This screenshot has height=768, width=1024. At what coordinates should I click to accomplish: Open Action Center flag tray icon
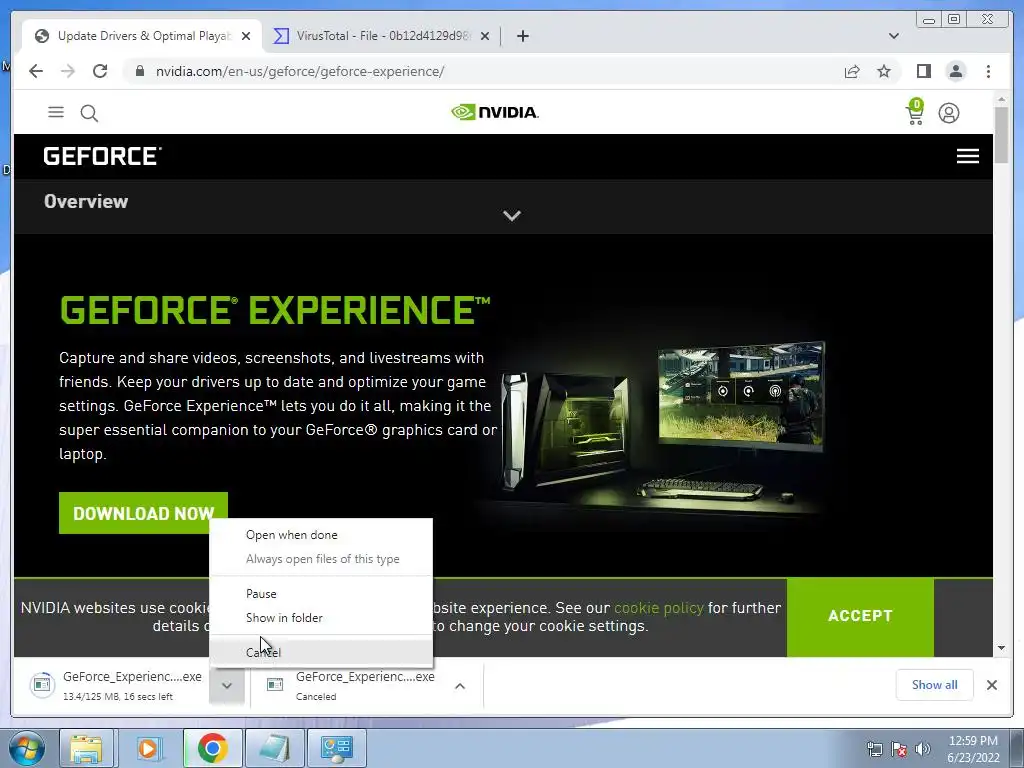899,749
